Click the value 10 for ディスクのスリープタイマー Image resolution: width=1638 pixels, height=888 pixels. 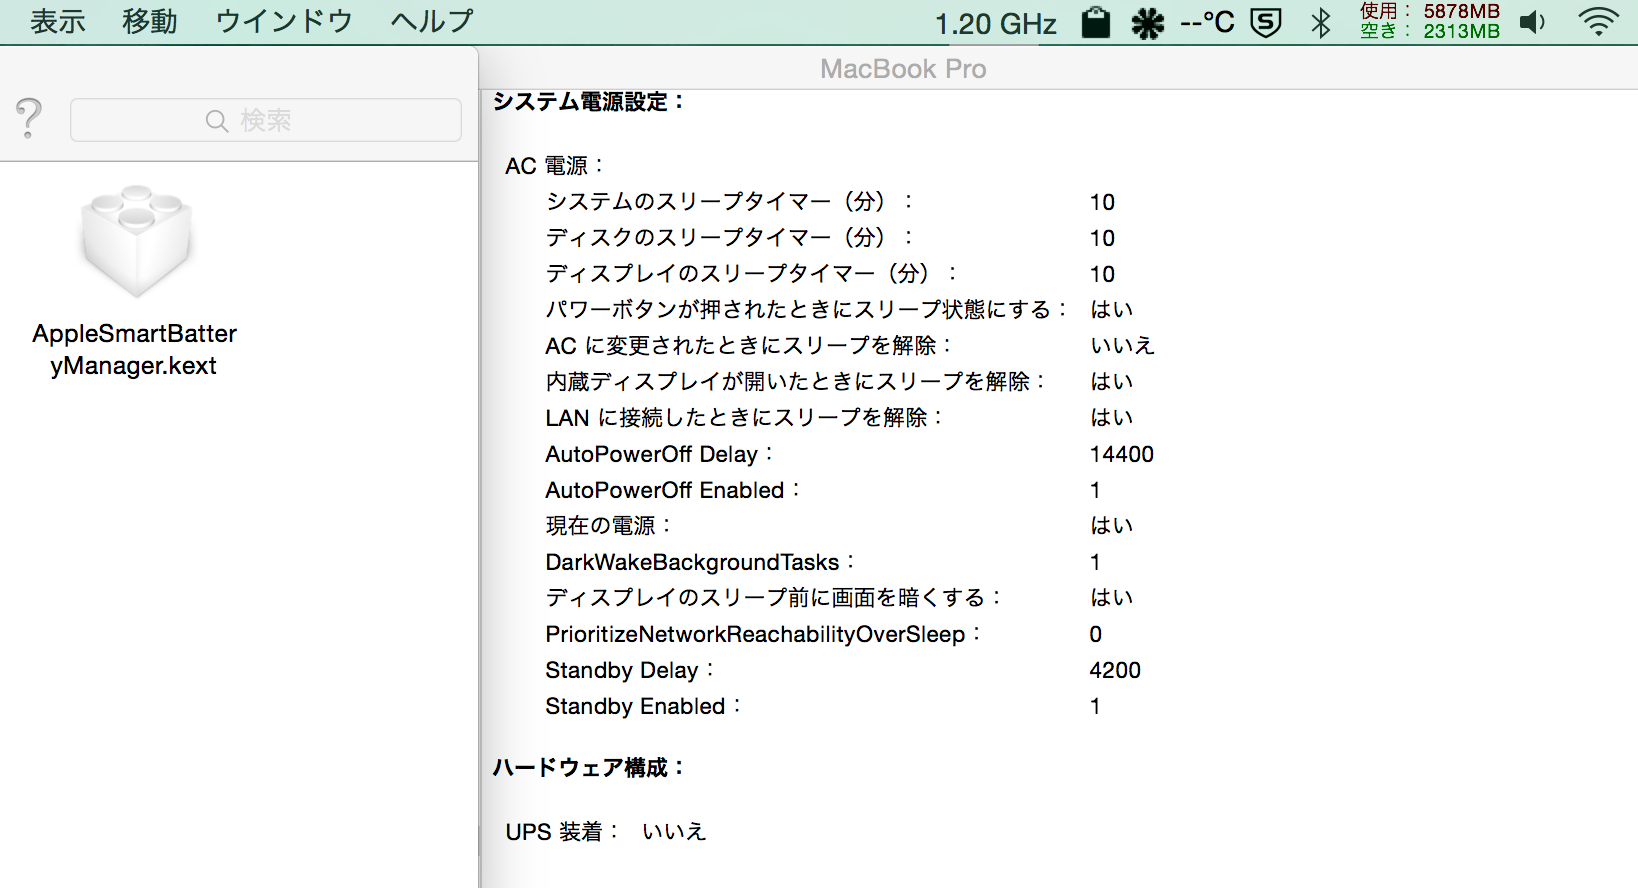click(1102, 238)
